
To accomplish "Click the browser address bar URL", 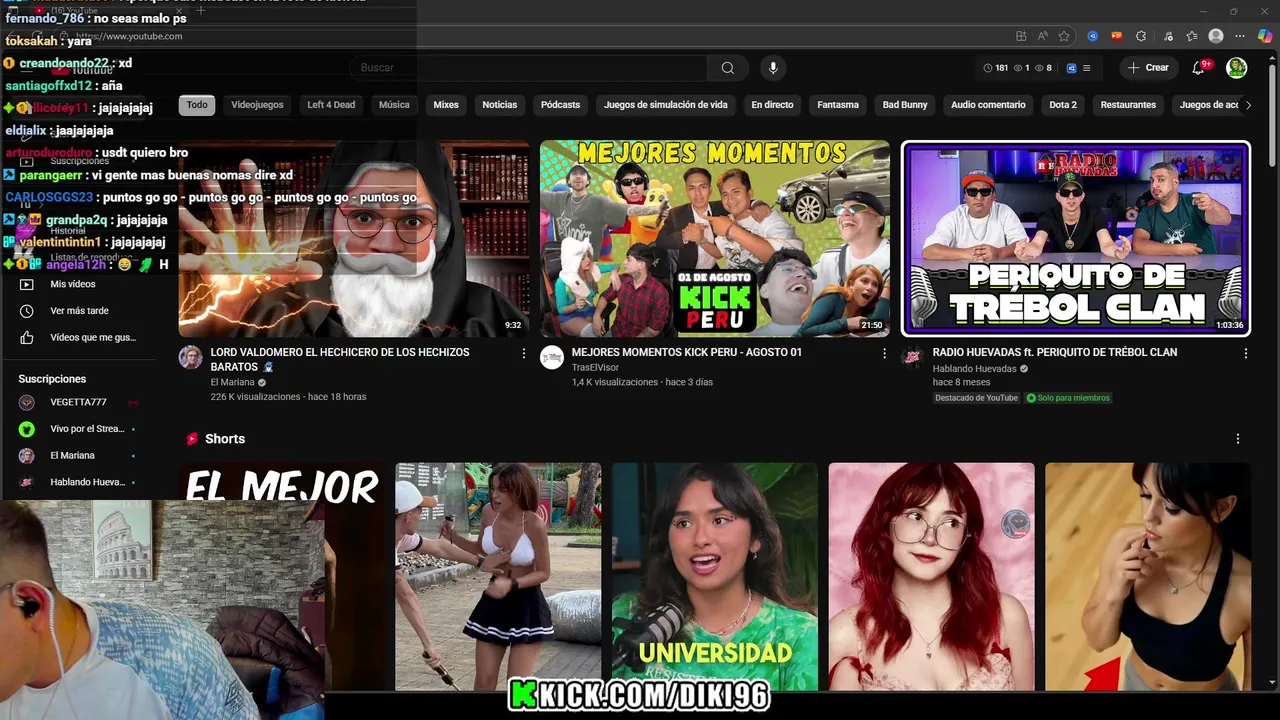I will (131, 36).
